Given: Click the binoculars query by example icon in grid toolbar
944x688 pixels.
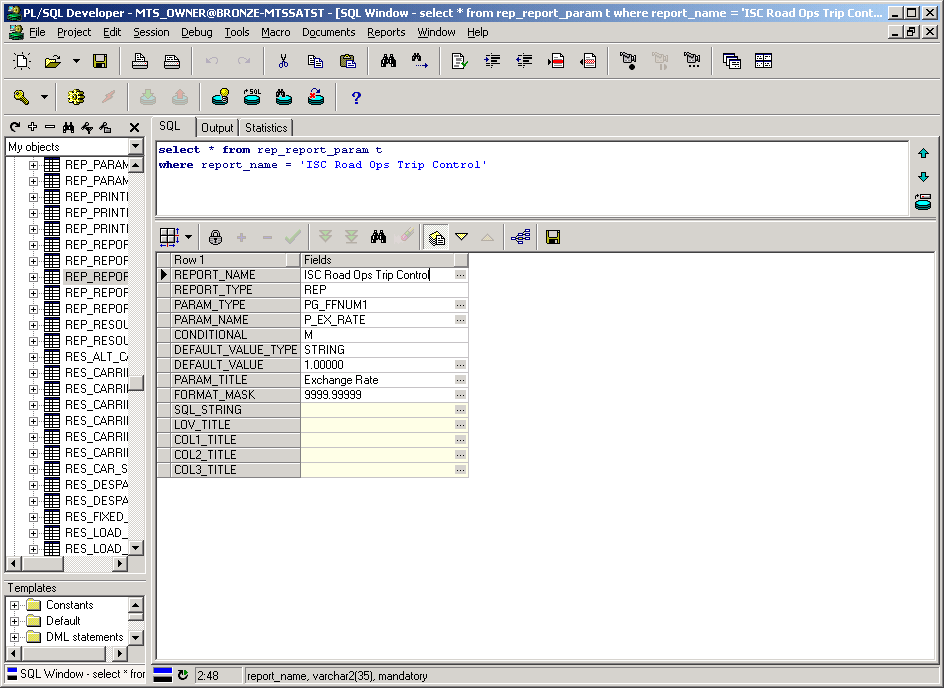Looking at the screenshot, I should [378, 237].
